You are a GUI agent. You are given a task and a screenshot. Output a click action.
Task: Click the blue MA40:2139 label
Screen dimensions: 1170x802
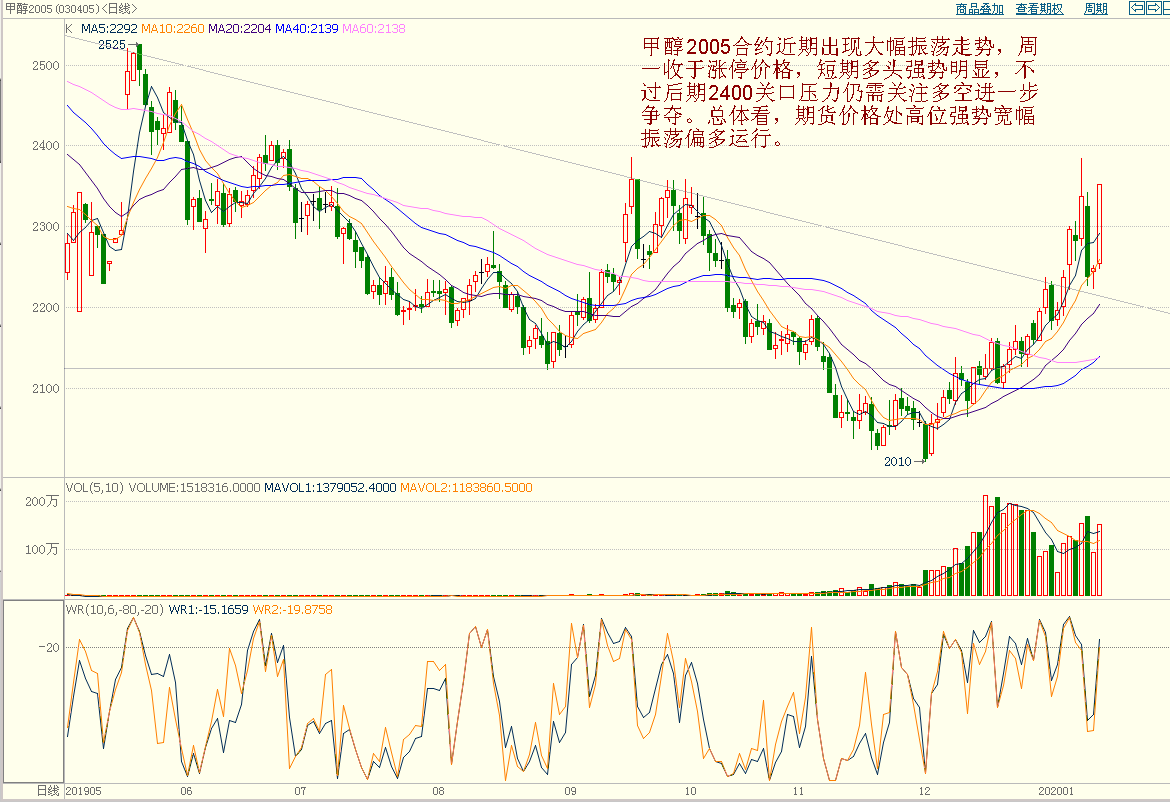(x=307, y=28)
